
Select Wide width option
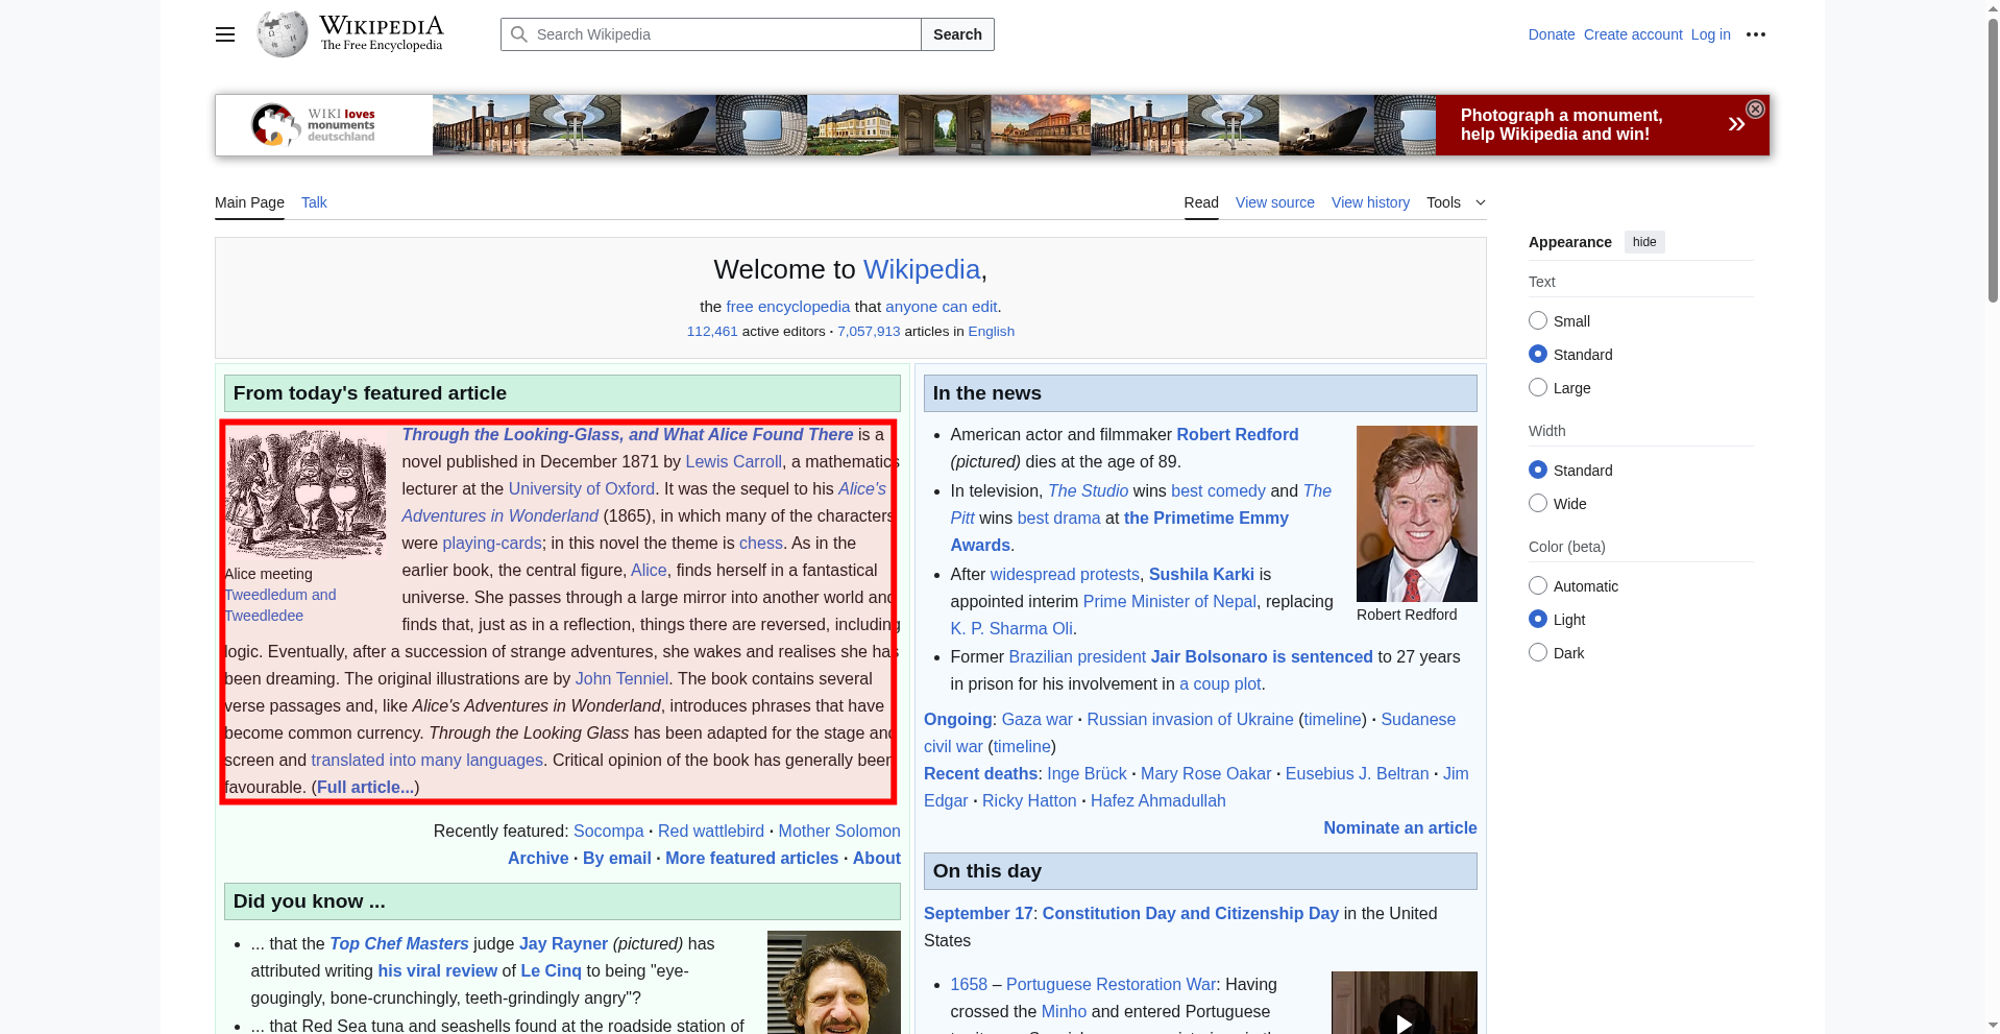pos(1538,503)
